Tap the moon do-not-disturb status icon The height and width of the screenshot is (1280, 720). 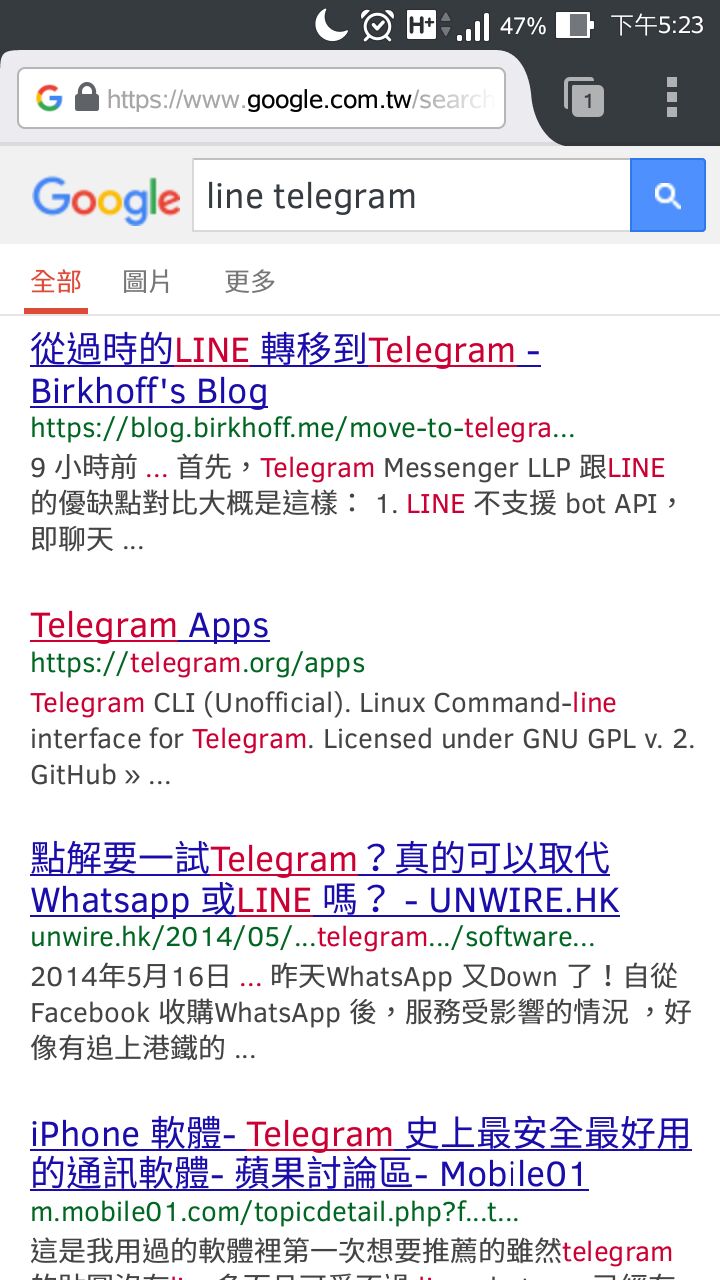click(x=331, y=23)
